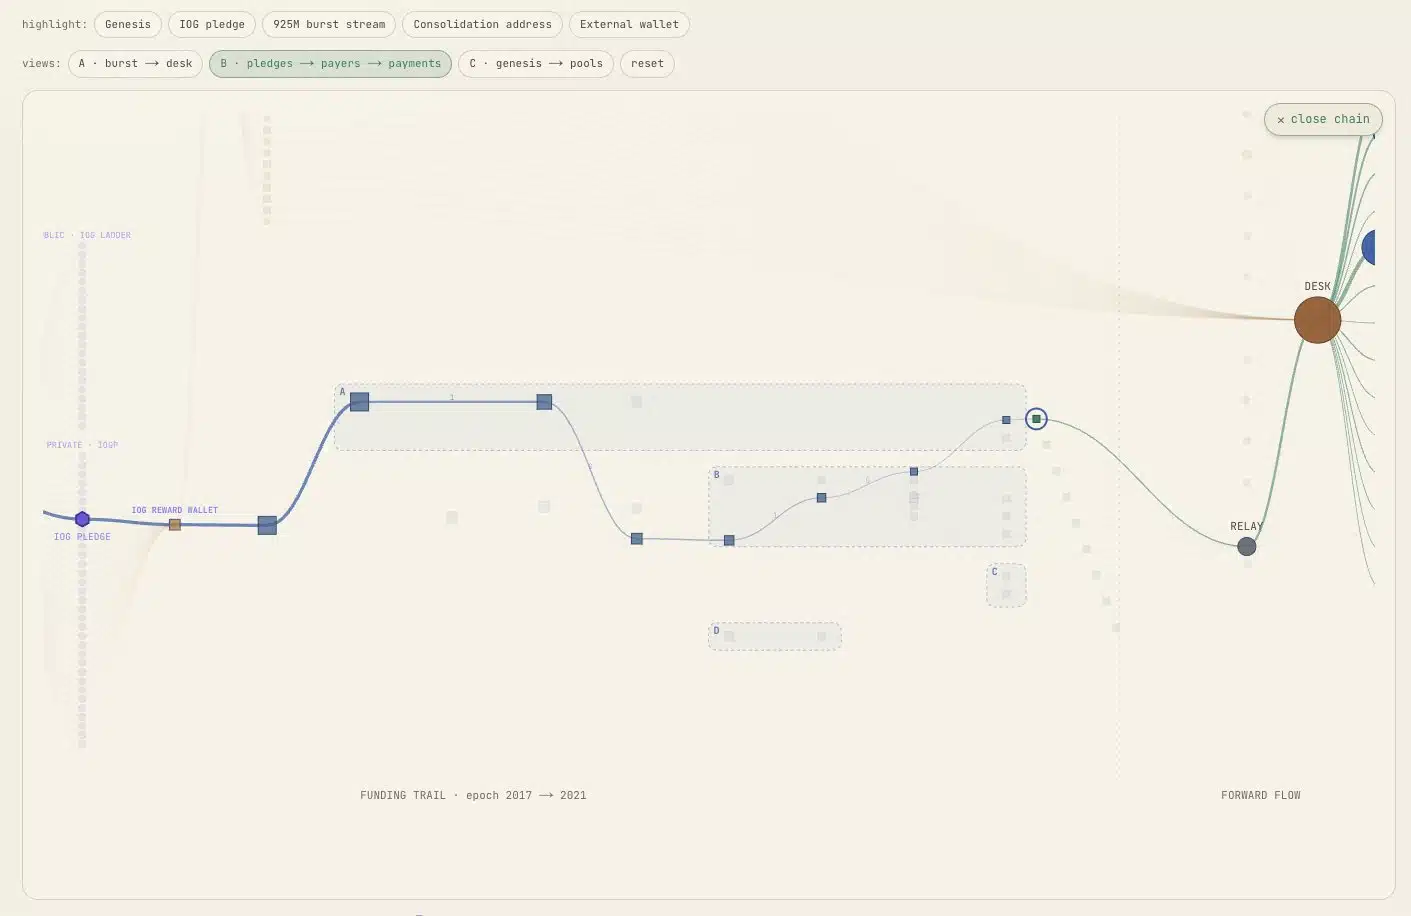Highlight the Consolidation address chip
This screenshot has width=1411, height=916.
coord(482,24)
